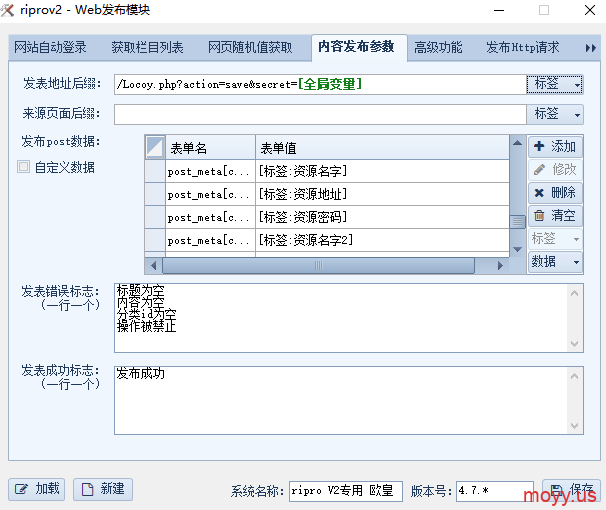Switch to 网站自动登录 tab
Viewport: 606px width, 510px height.
51,48
